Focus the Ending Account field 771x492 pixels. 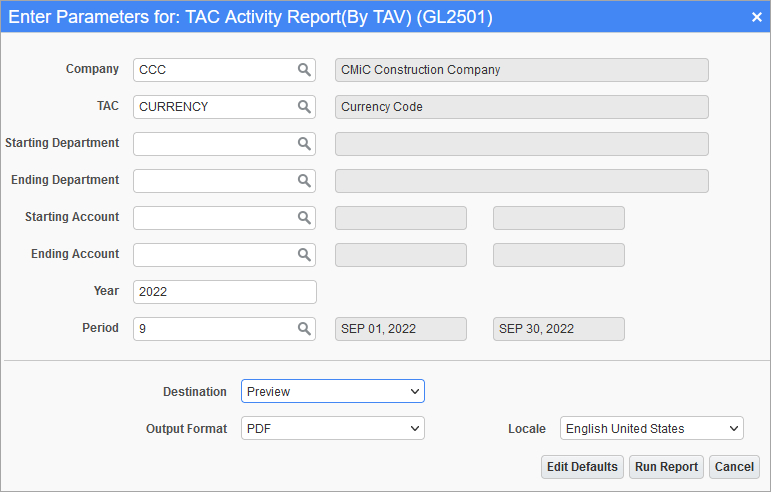click(x=215, y=255)
